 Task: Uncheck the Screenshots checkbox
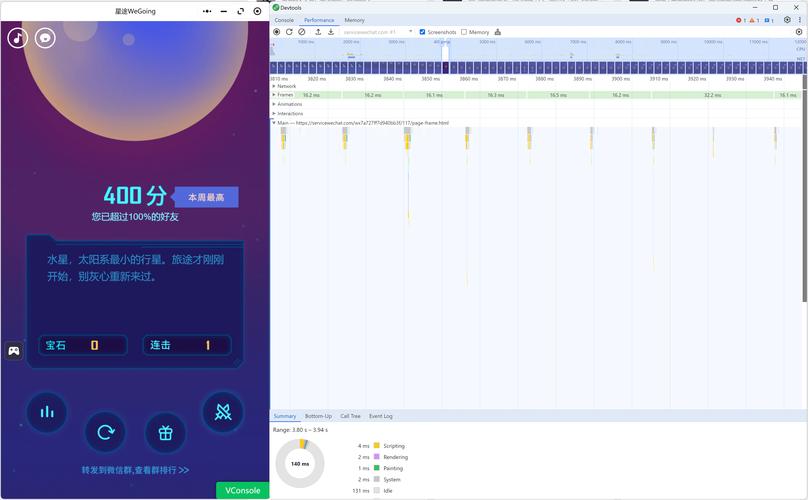pyautogui.click(x=422, y=32)
